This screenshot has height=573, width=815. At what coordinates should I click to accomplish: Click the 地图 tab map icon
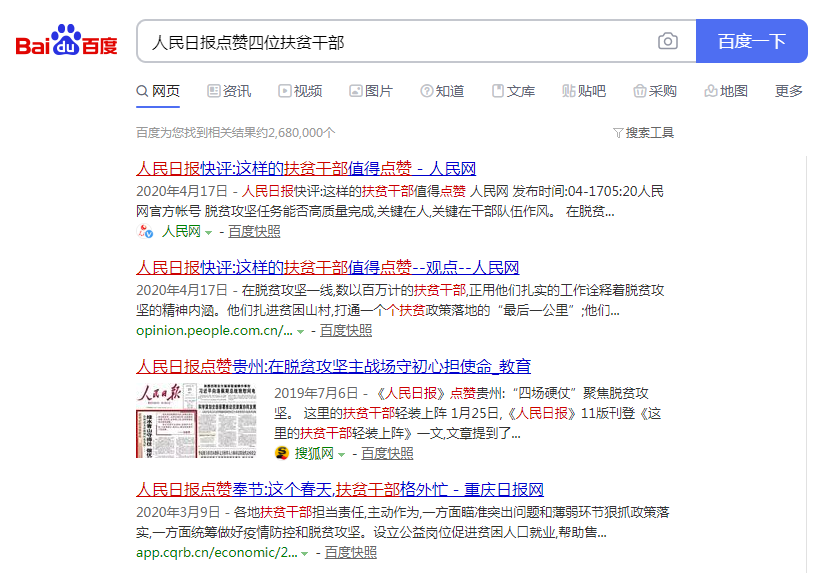point(711,91)
